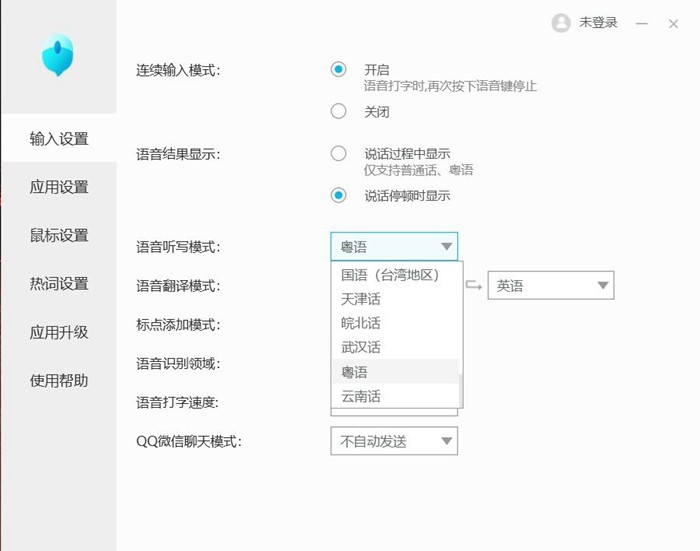Open 使用帮助 page
700x551 pixels.
59,381
